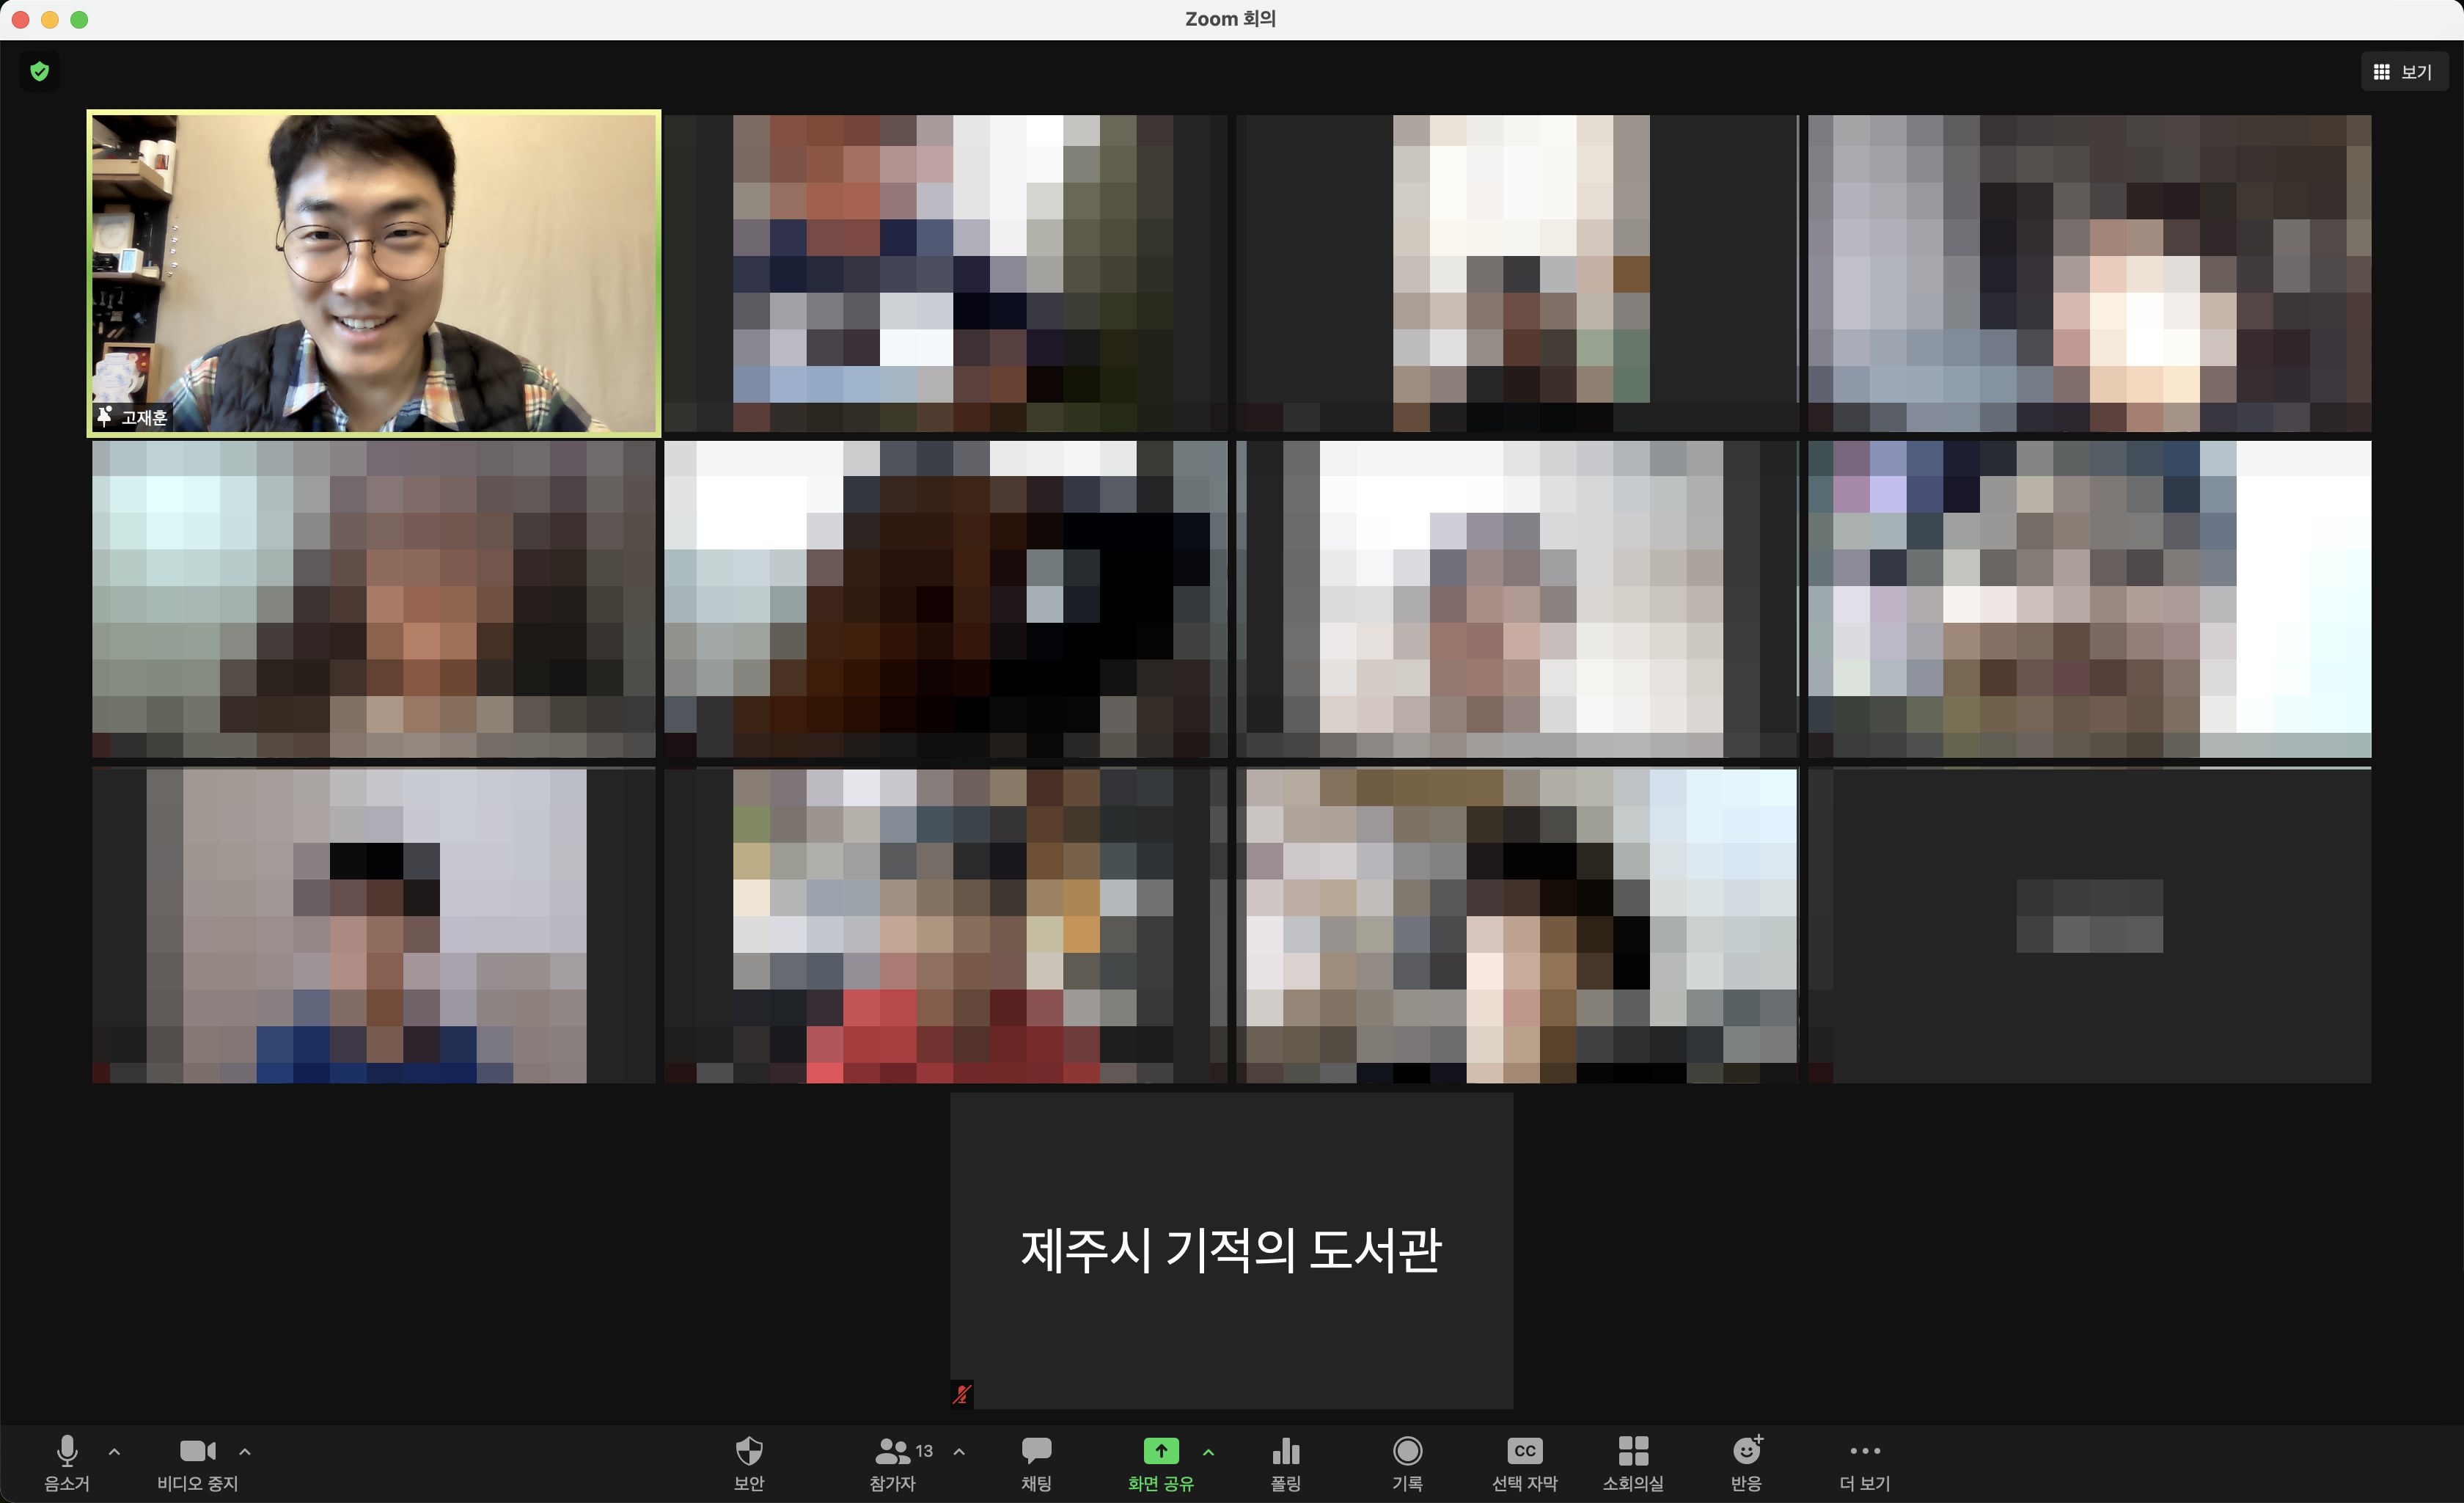The image size is (2464, 1503).
Task: Mute the microphone (음소거)
Action: click(67, 1451)
